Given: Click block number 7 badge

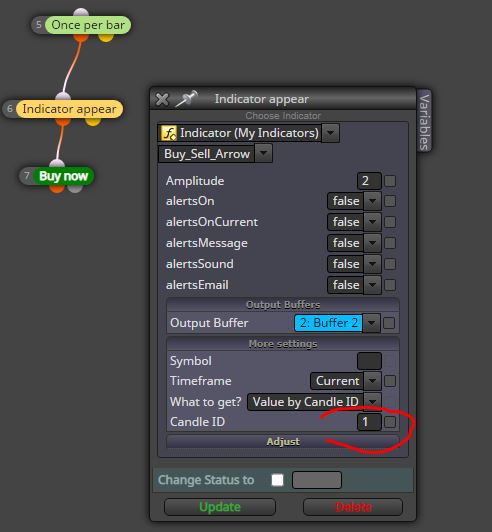Looking at the screenshot, I should 27,176.
